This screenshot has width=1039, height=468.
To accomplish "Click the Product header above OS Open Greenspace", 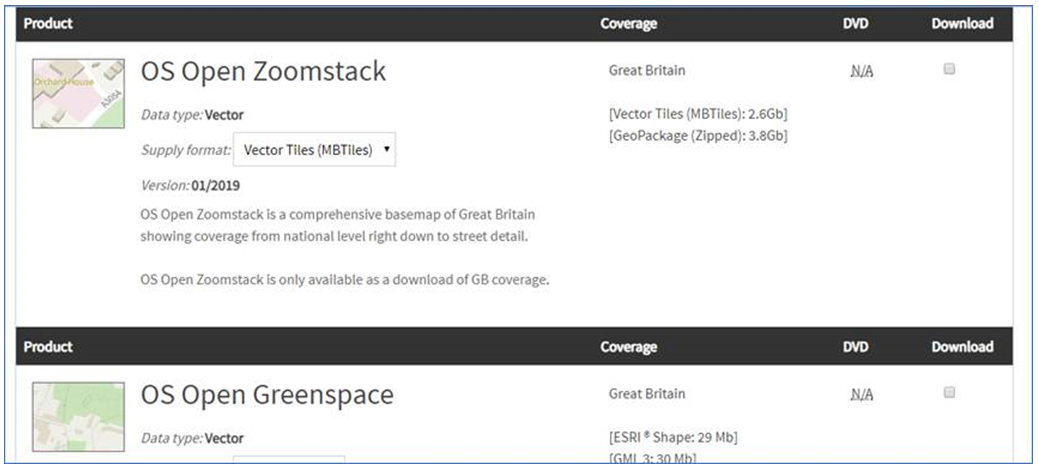I will coord(48,347).
